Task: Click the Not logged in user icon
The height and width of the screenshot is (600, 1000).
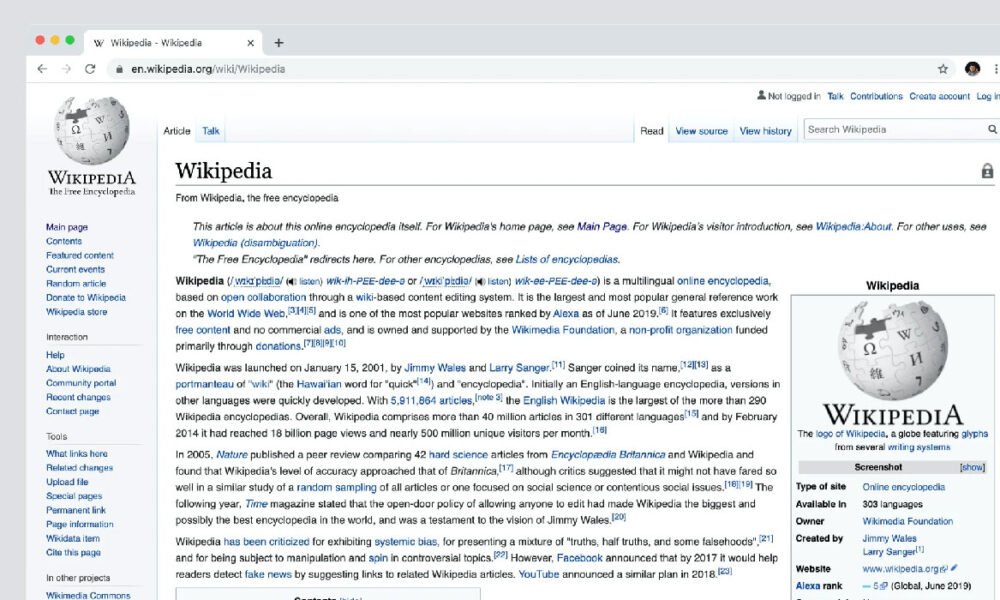Action: (761, 95)
